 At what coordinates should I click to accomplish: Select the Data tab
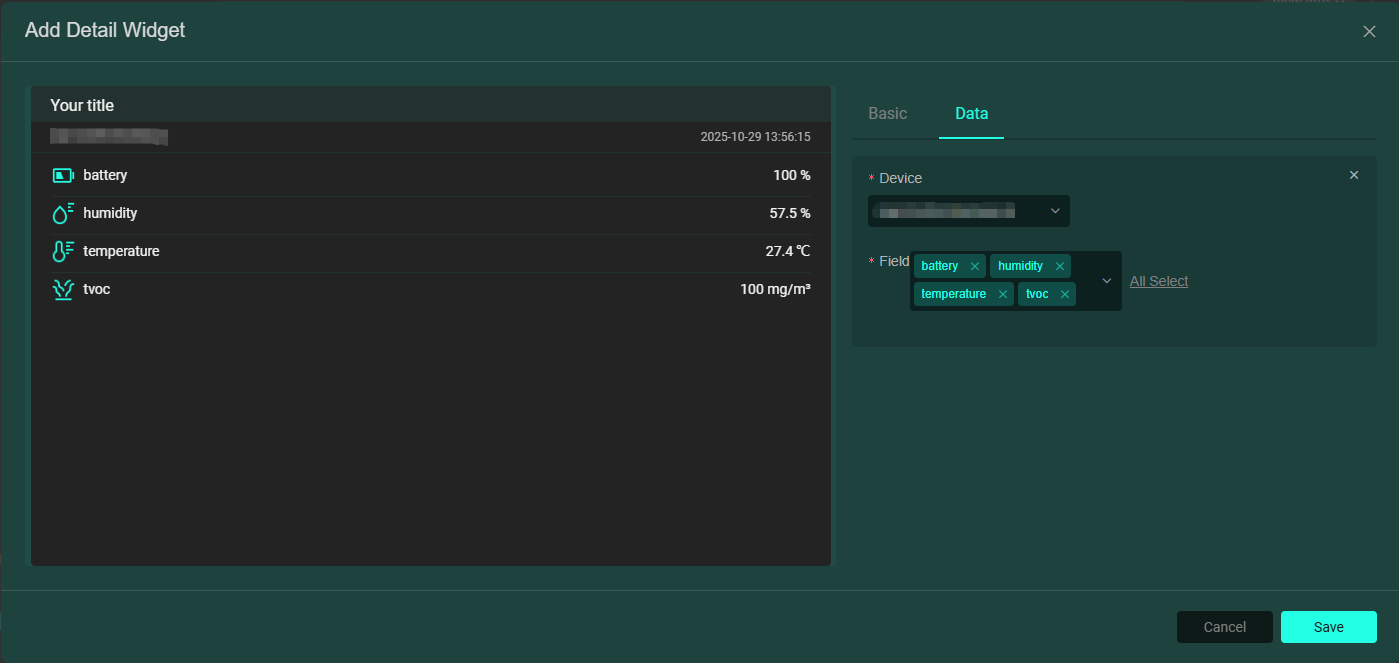tap(971, 113)
